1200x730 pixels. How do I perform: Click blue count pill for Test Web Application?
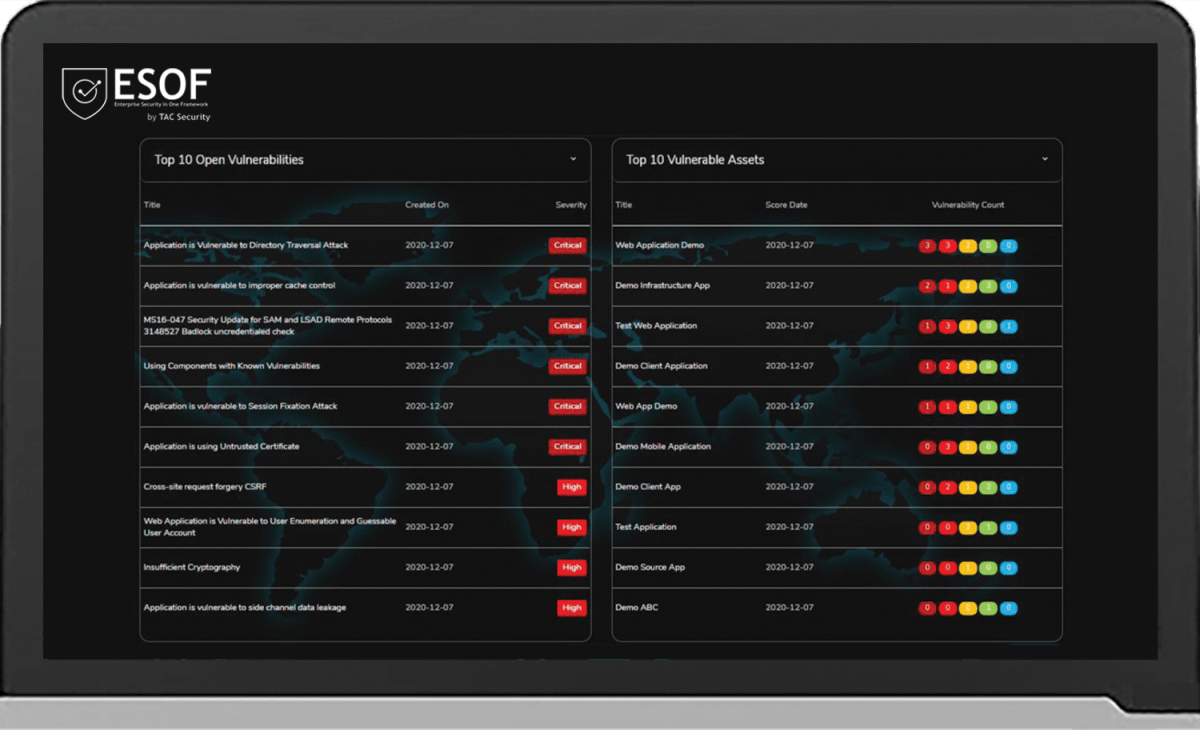point(1009,326)
